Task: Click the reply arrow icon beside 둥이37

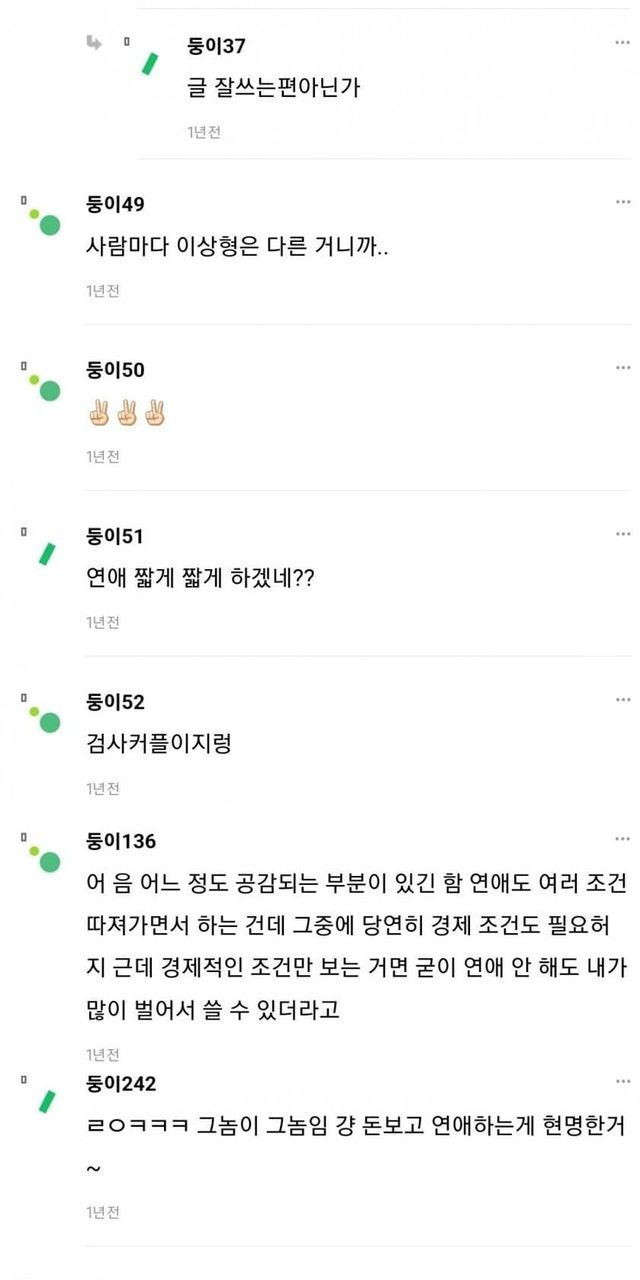Action: pos(94,42)
